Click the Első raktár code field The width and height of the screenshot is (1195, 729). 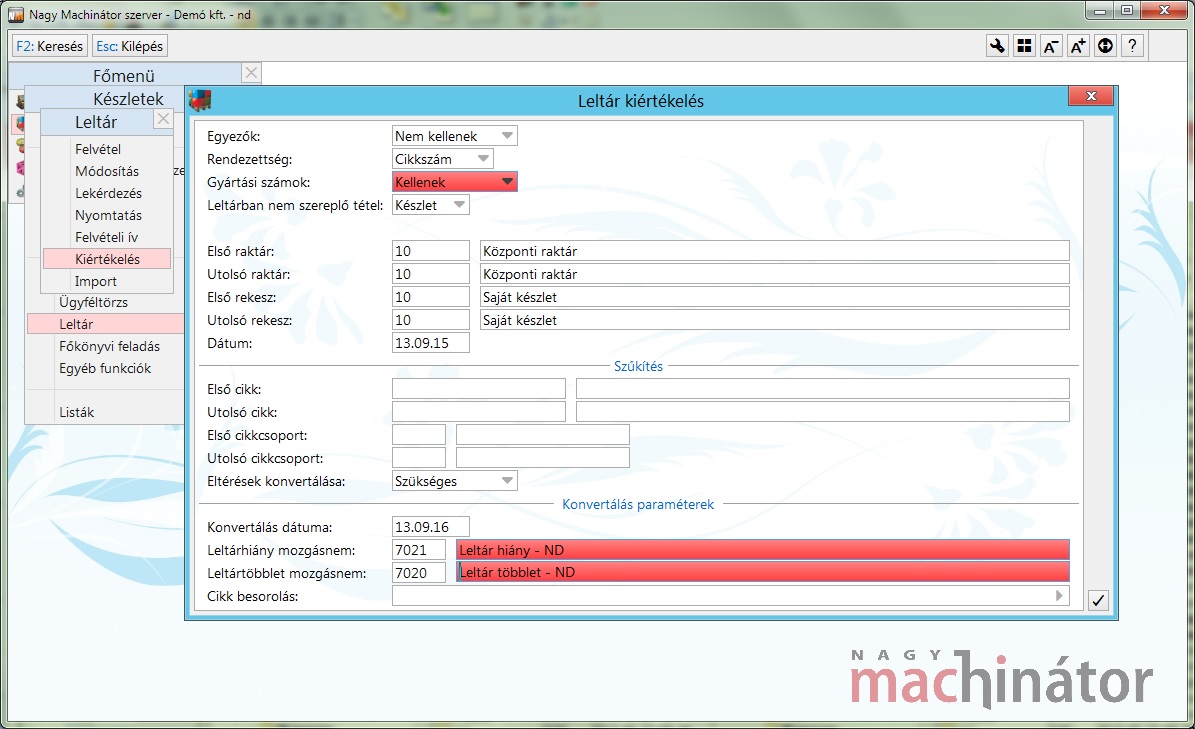[x=431, y=251]
